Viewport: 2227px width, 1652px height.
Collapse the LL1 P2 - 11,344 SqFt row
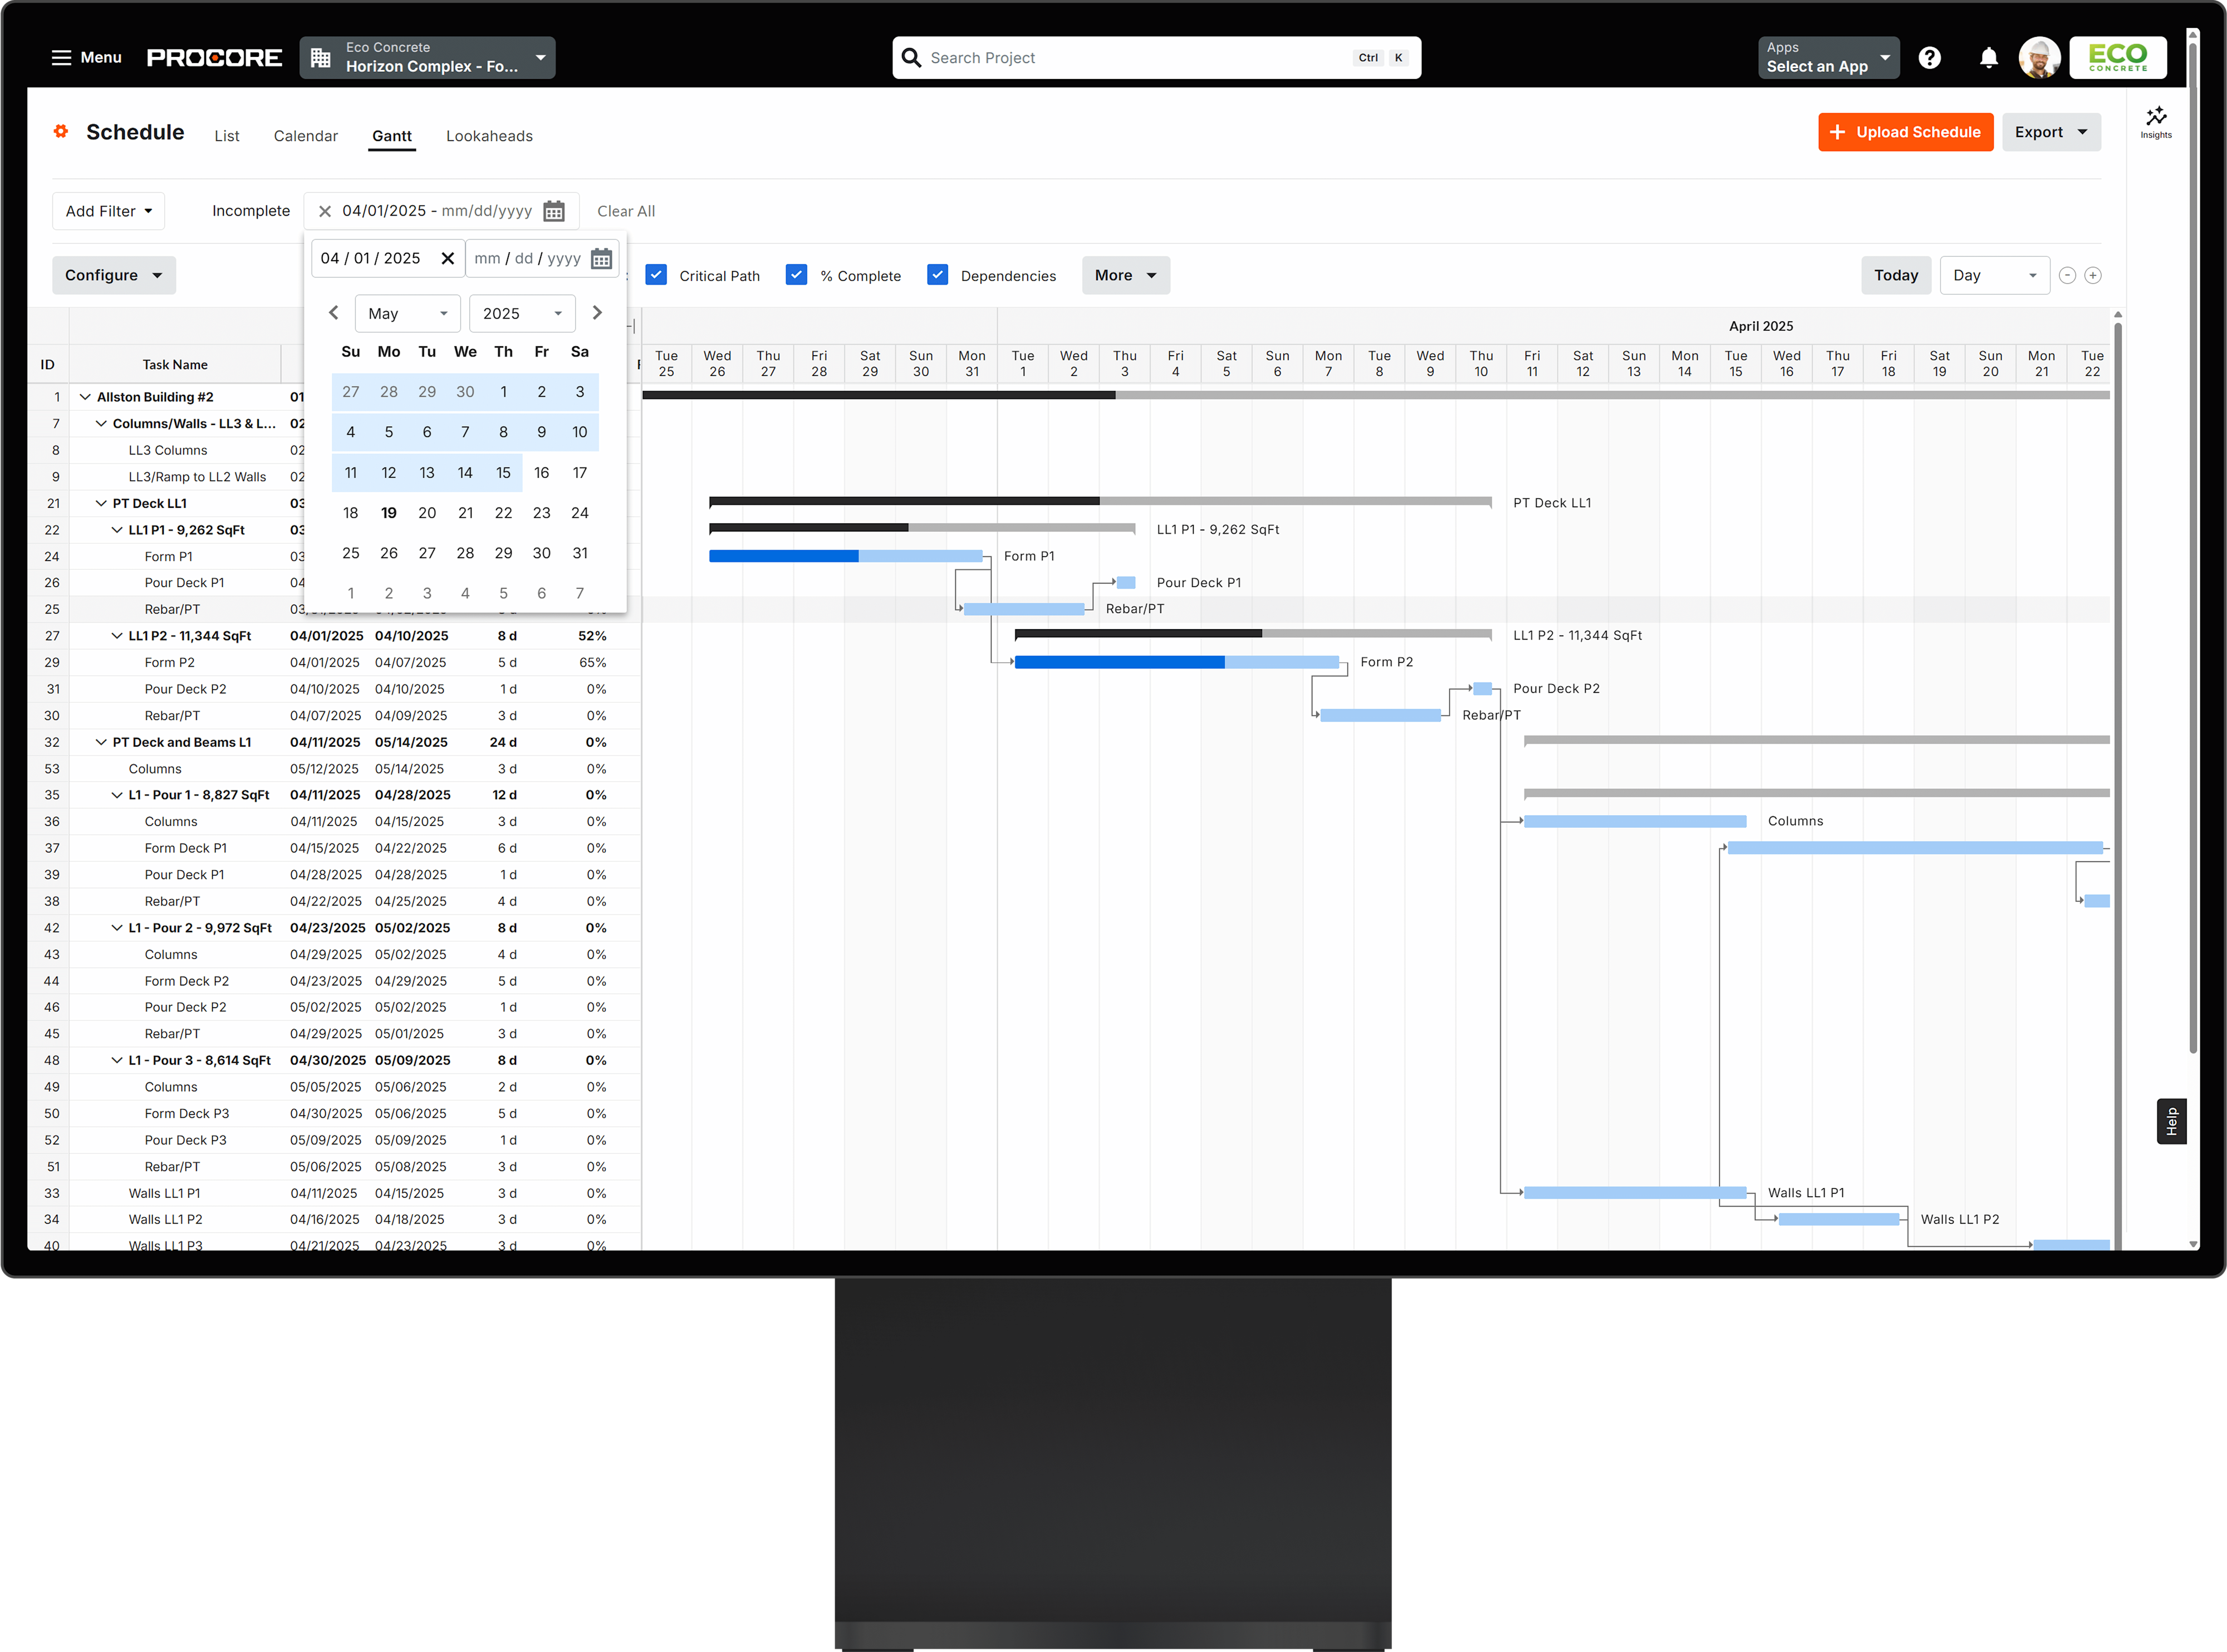117,635
